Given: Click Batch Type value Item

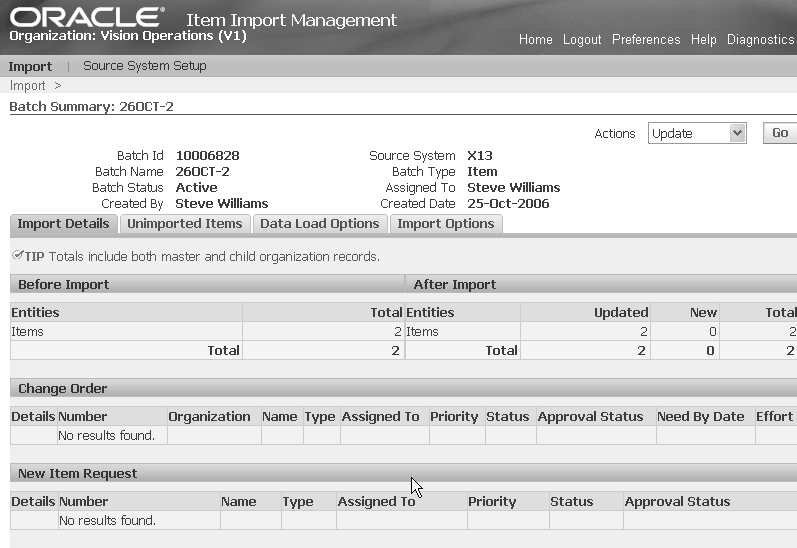Looking at the screenshot, I should click(x=482, y=171).
